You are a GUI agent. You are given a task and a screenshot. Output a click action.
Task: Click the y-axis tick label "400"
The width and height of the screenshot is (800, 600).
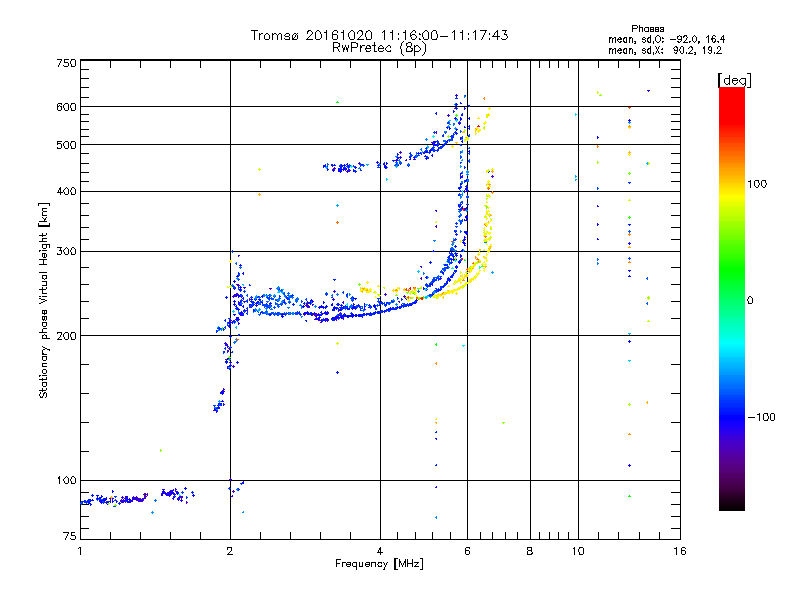click(66, 191)
